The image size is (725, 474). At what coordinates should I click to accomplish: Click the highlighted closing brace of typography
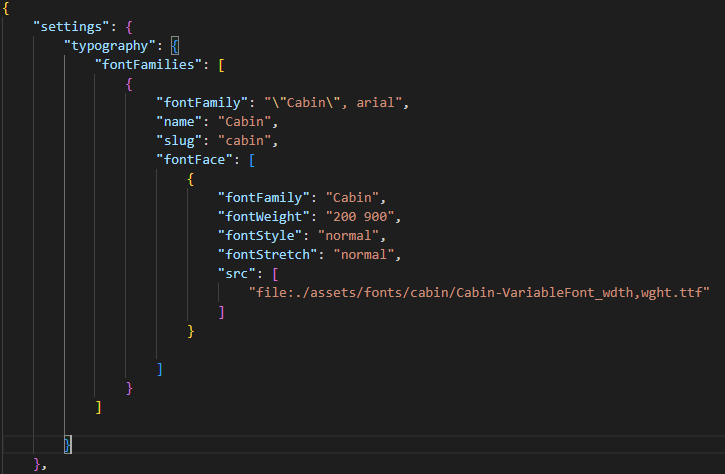point(68,444)
